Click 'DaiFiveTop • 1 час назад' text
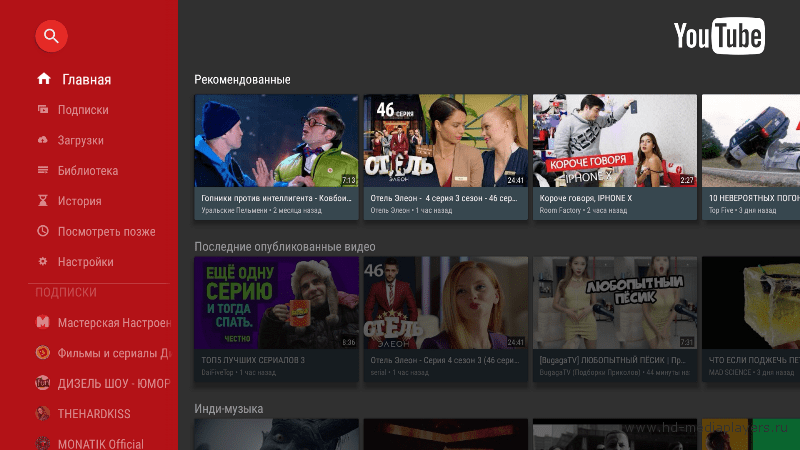 pyautogui.click(x=238, y=372)
